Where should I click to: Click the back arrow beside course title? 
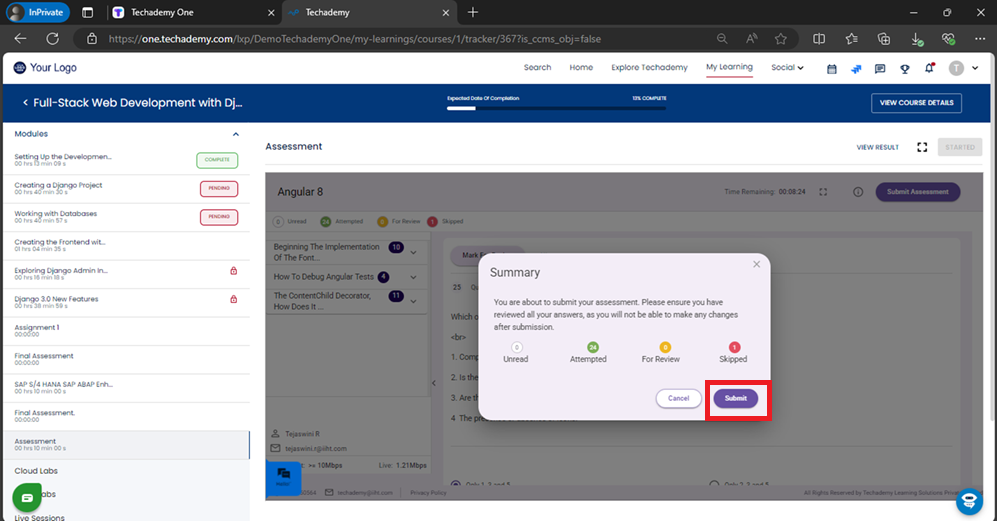pyautogui.click(x=25, y=103)
